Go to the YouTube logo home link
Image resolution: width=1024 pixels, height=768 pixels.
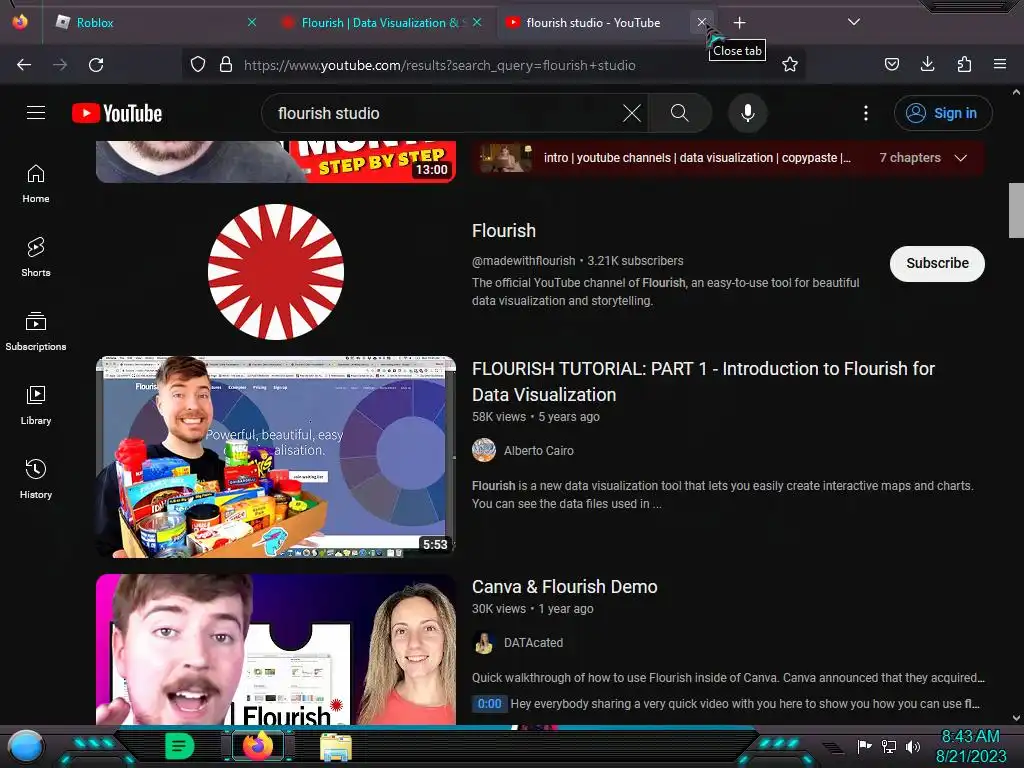(x=117, y=113)
